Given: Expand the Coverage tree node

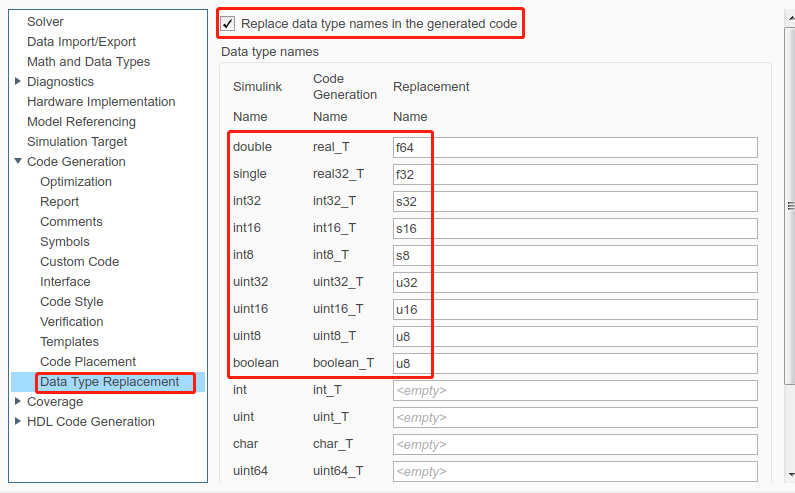Looking at the screenshot, I should 18,401.
